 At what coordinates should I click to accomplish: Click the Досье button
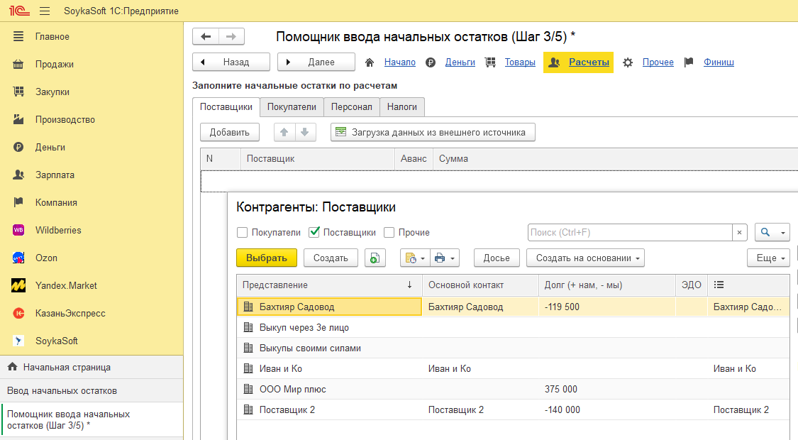click(x=496, y=258)
